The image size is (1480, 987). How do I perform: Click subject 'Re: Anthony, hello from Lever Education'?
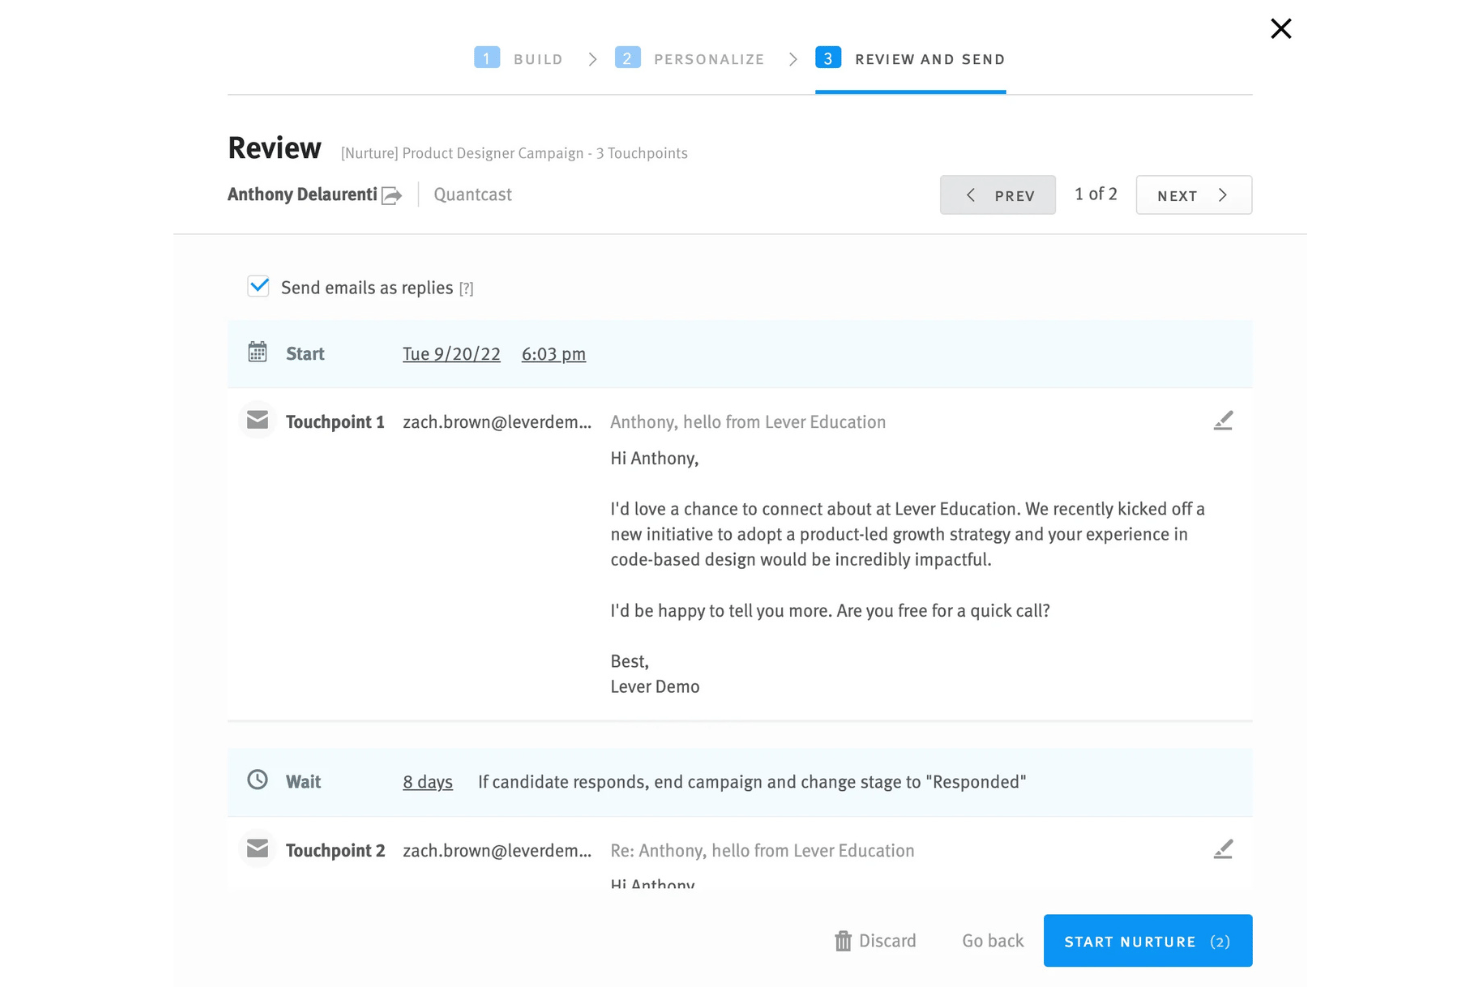click(762, 850)
